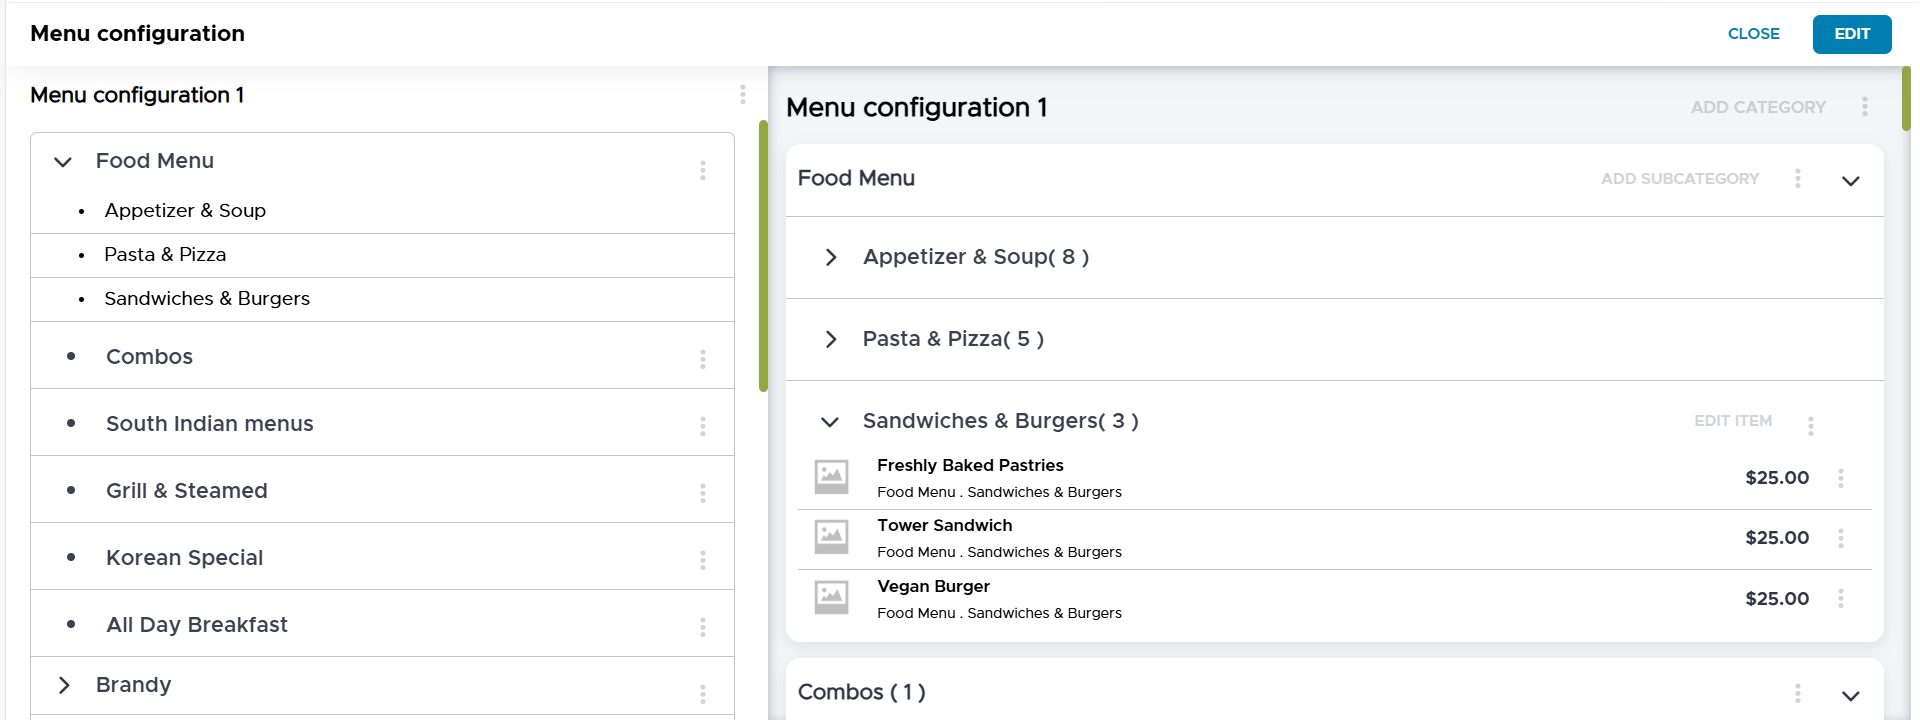The image size is (1920, 720).
Task: Select Grill & Steamed category
Action: (x=186, y=491)
